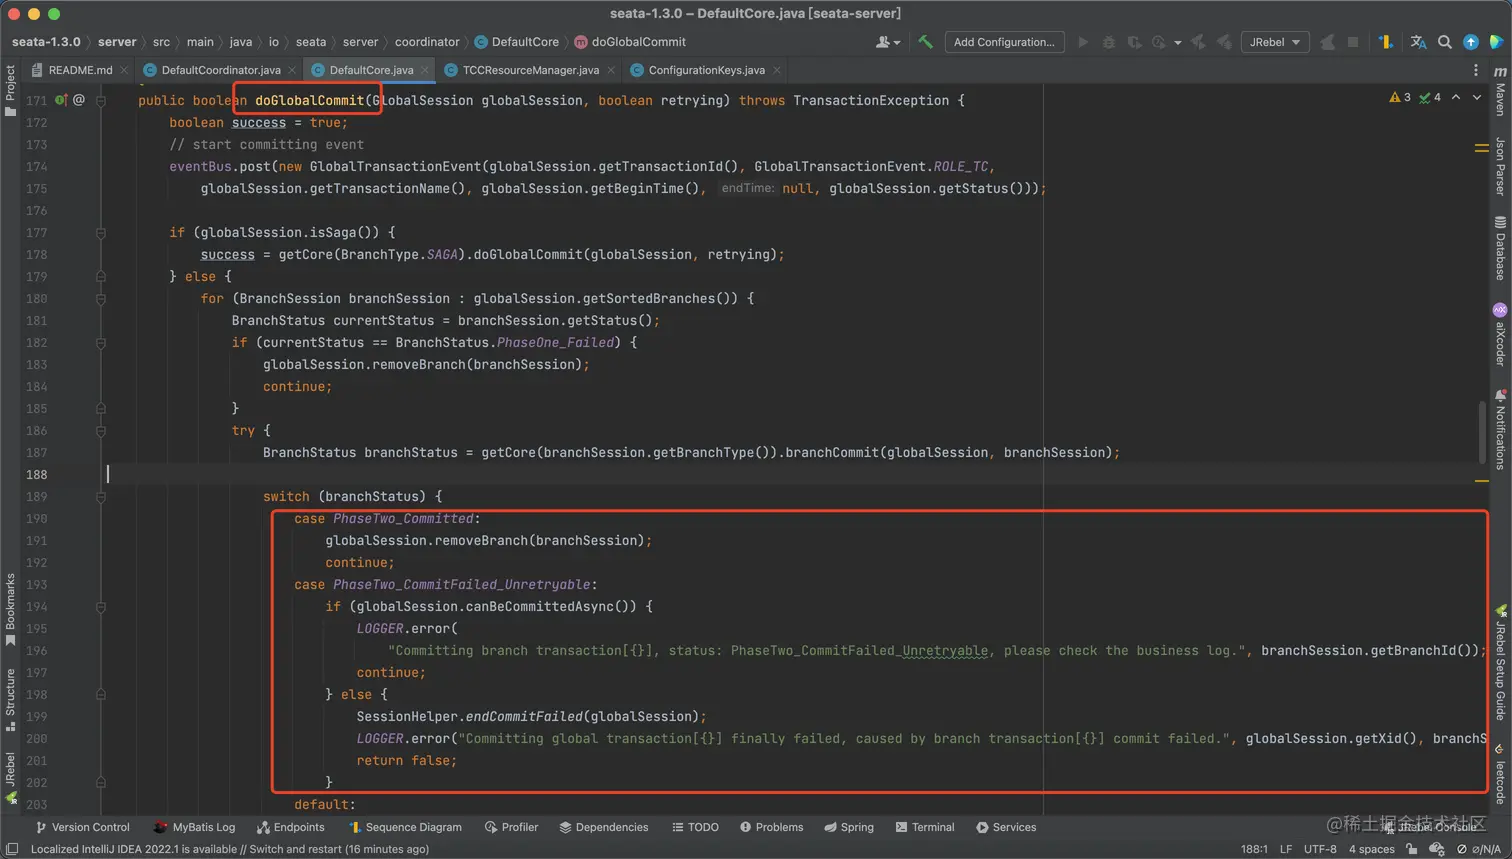
Task: Click the Build Project hammer icon
Action: point(925,42)
